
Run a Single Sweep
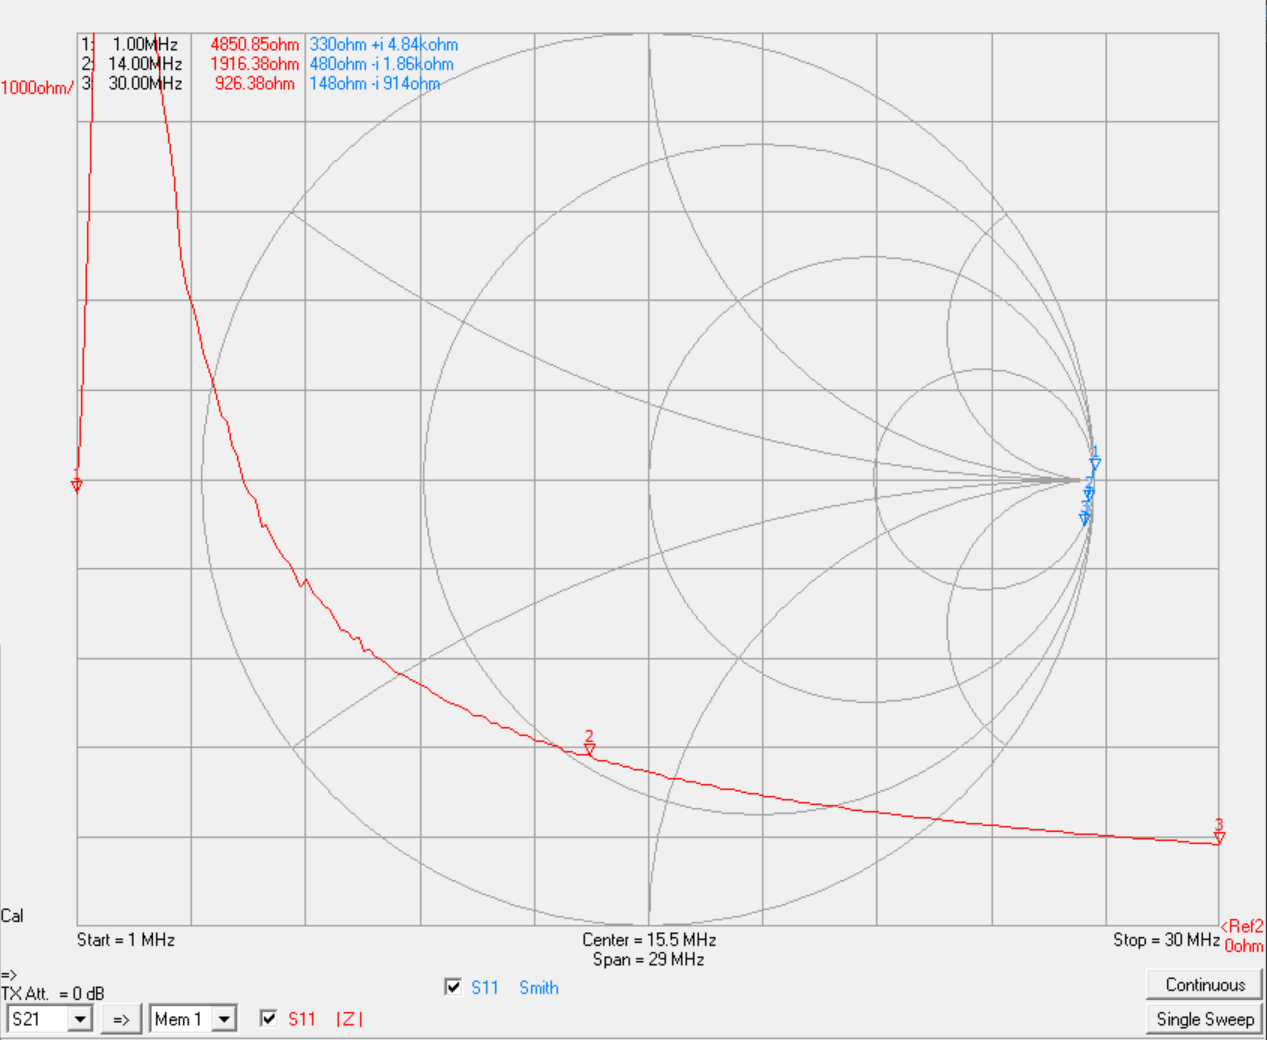(1205, 1019)
